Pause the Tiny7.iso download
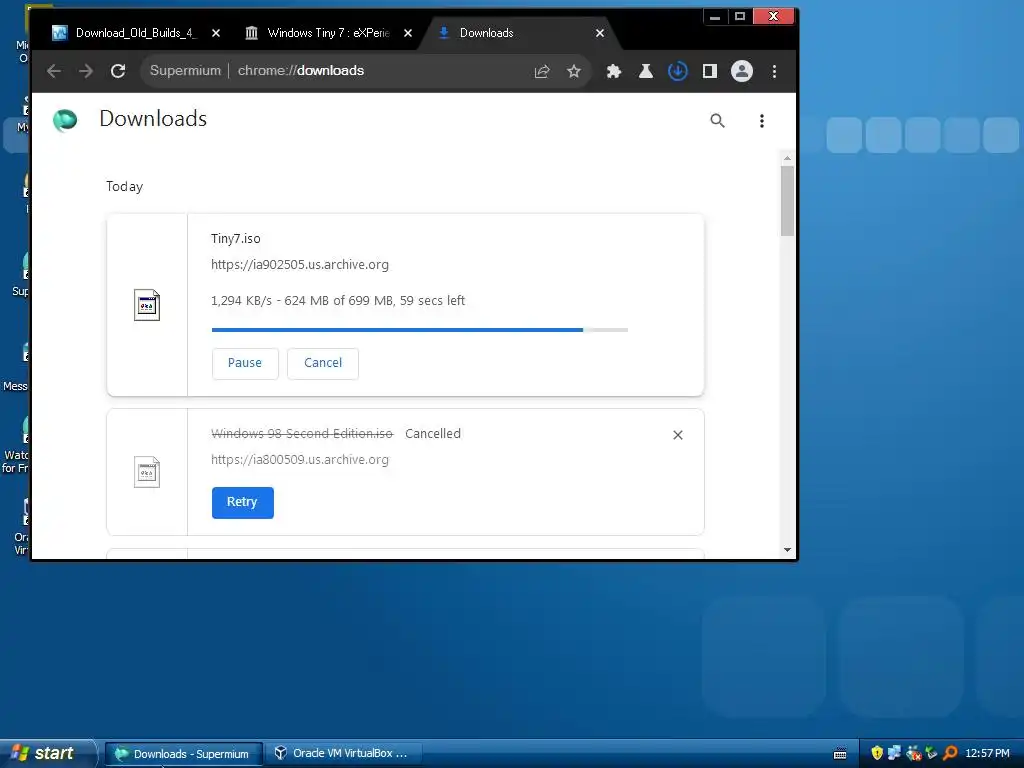1024x768 pixels. coord(245,363)
